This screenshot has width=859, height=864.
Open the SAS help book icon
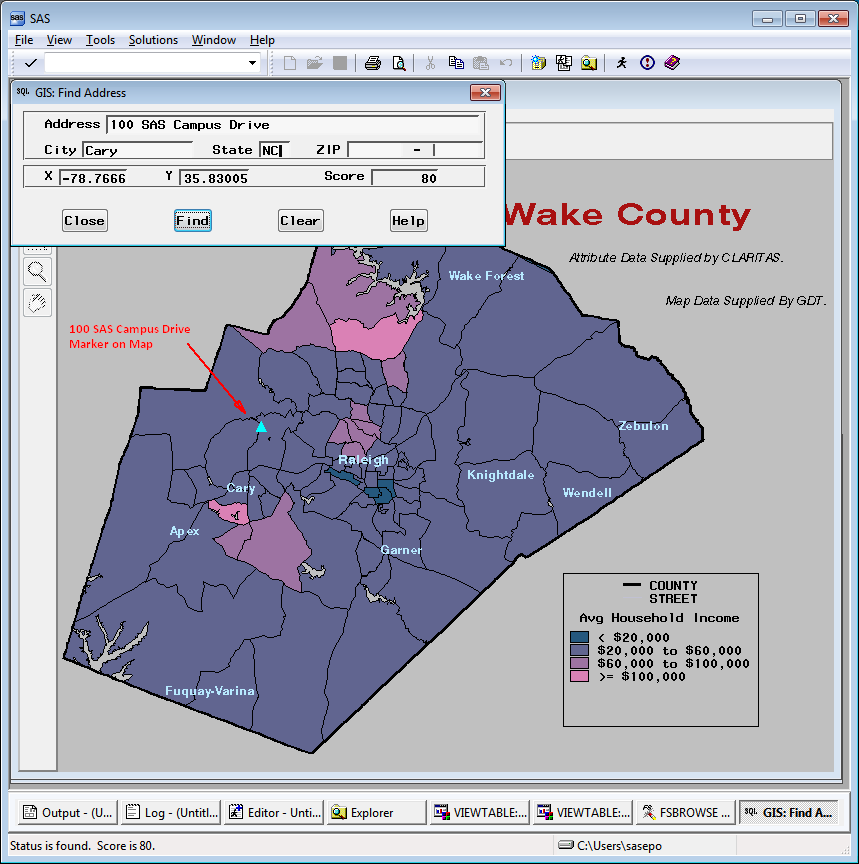click(x=671, y=63)
